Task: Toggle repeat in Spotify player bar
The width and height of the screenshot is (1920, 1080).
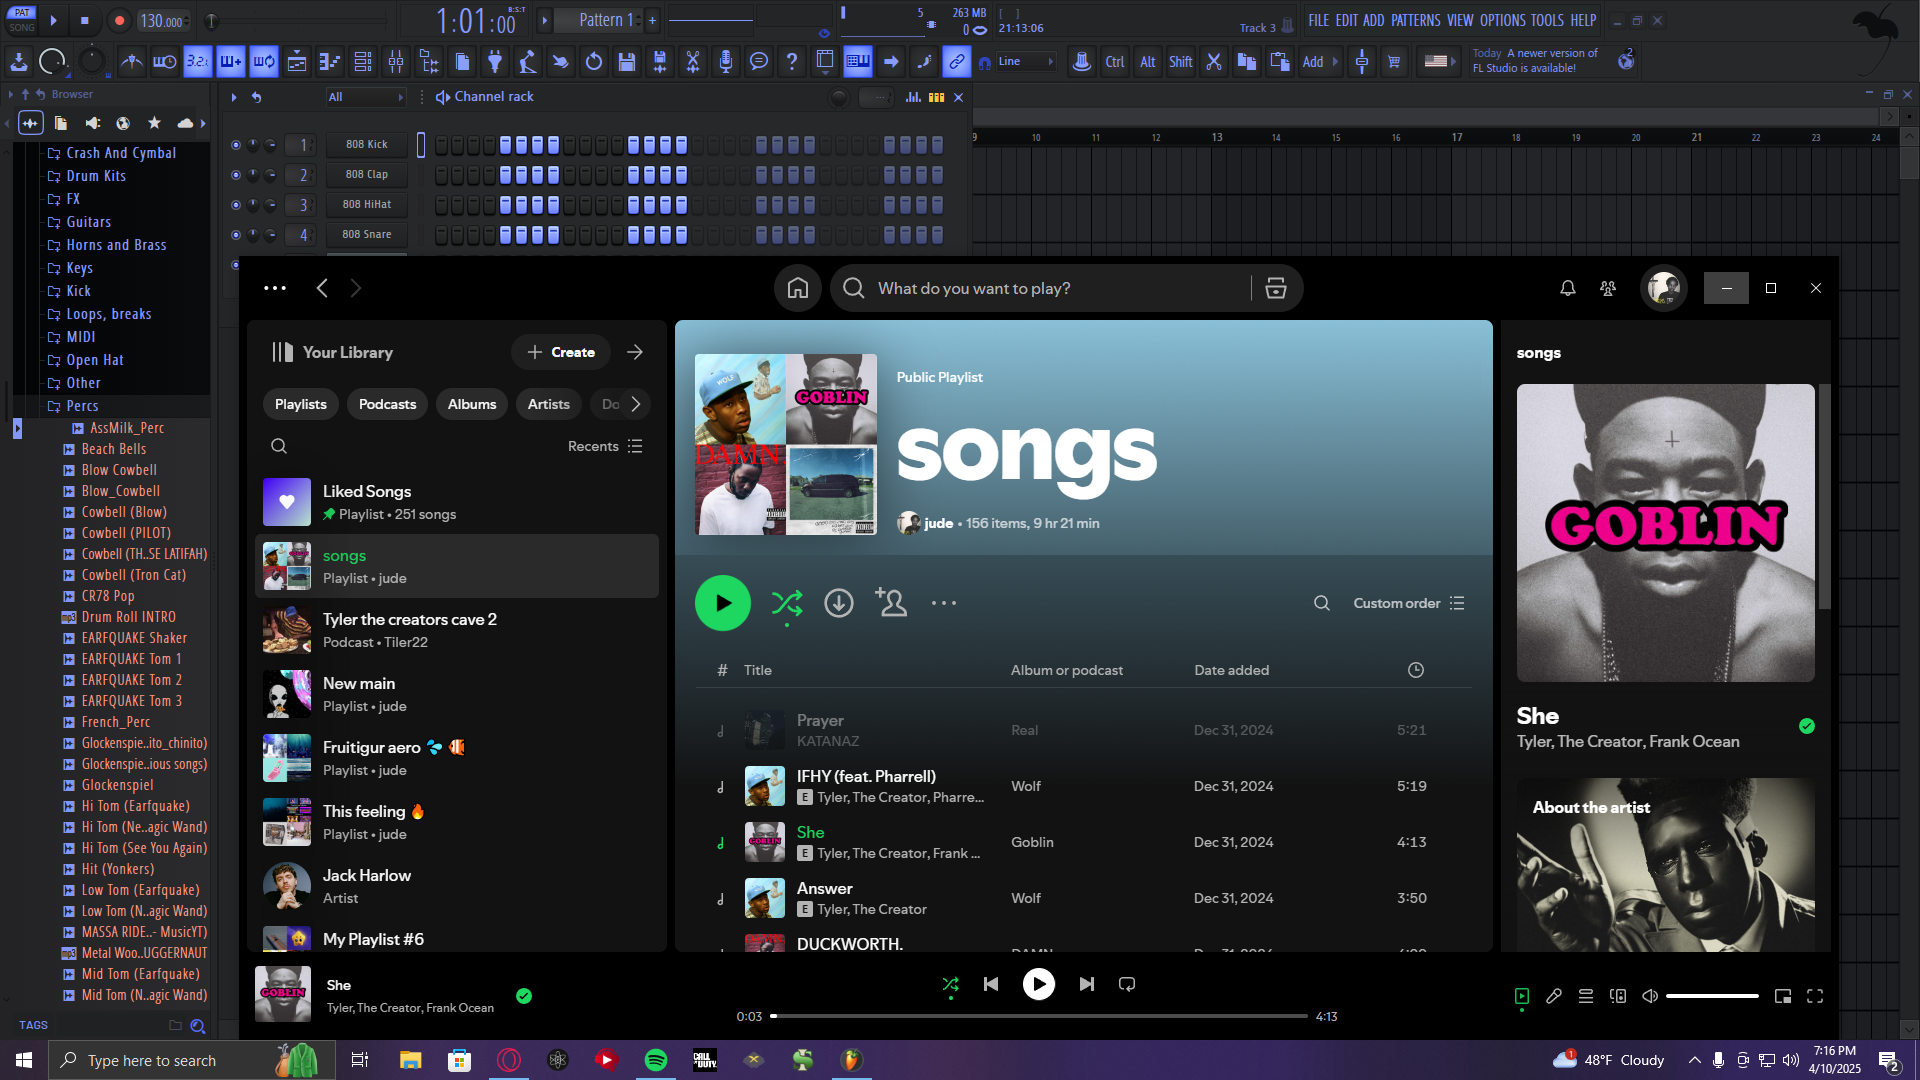Action: click(x=1127, y=984)
